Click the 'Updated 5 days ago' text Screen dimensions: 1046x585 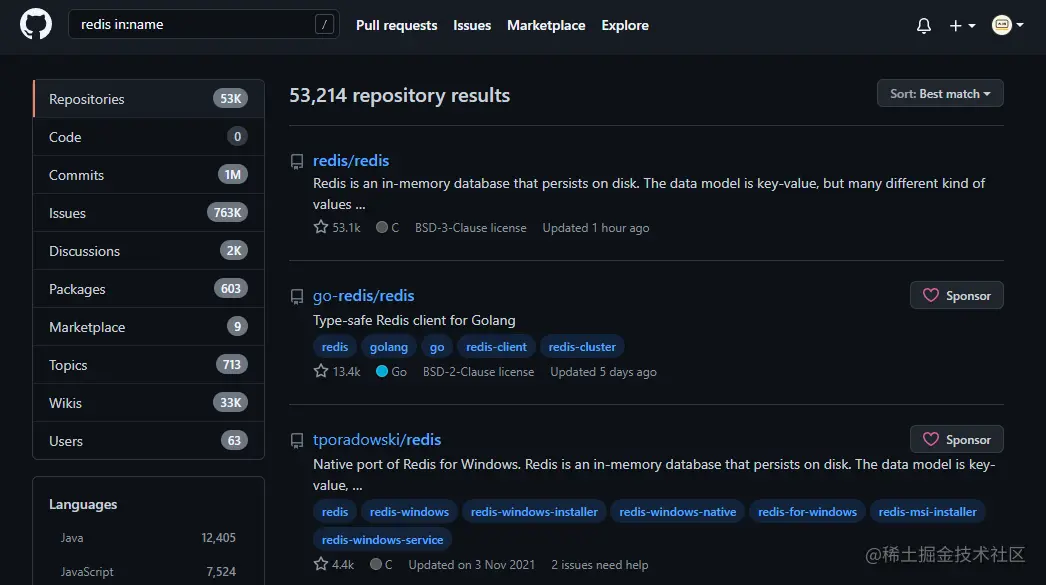point(604,372)
